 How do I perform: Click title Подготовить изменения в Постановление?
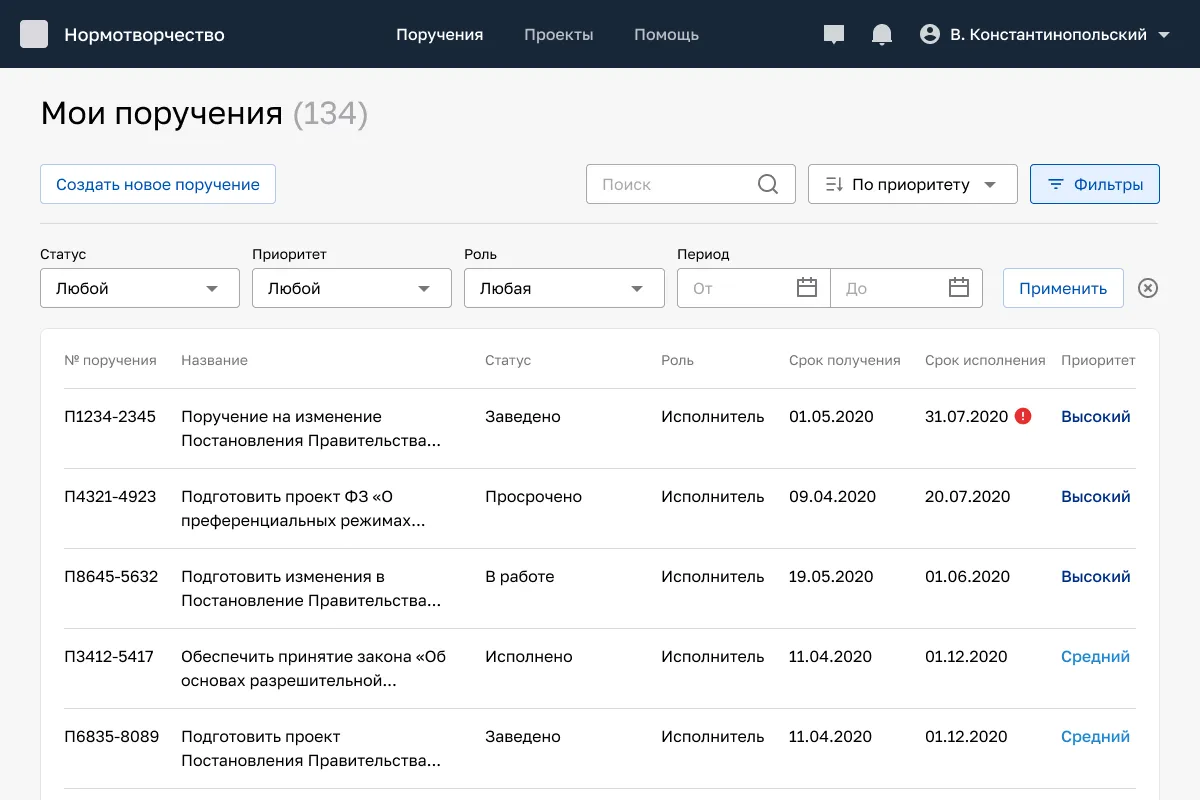click(311, 588)
